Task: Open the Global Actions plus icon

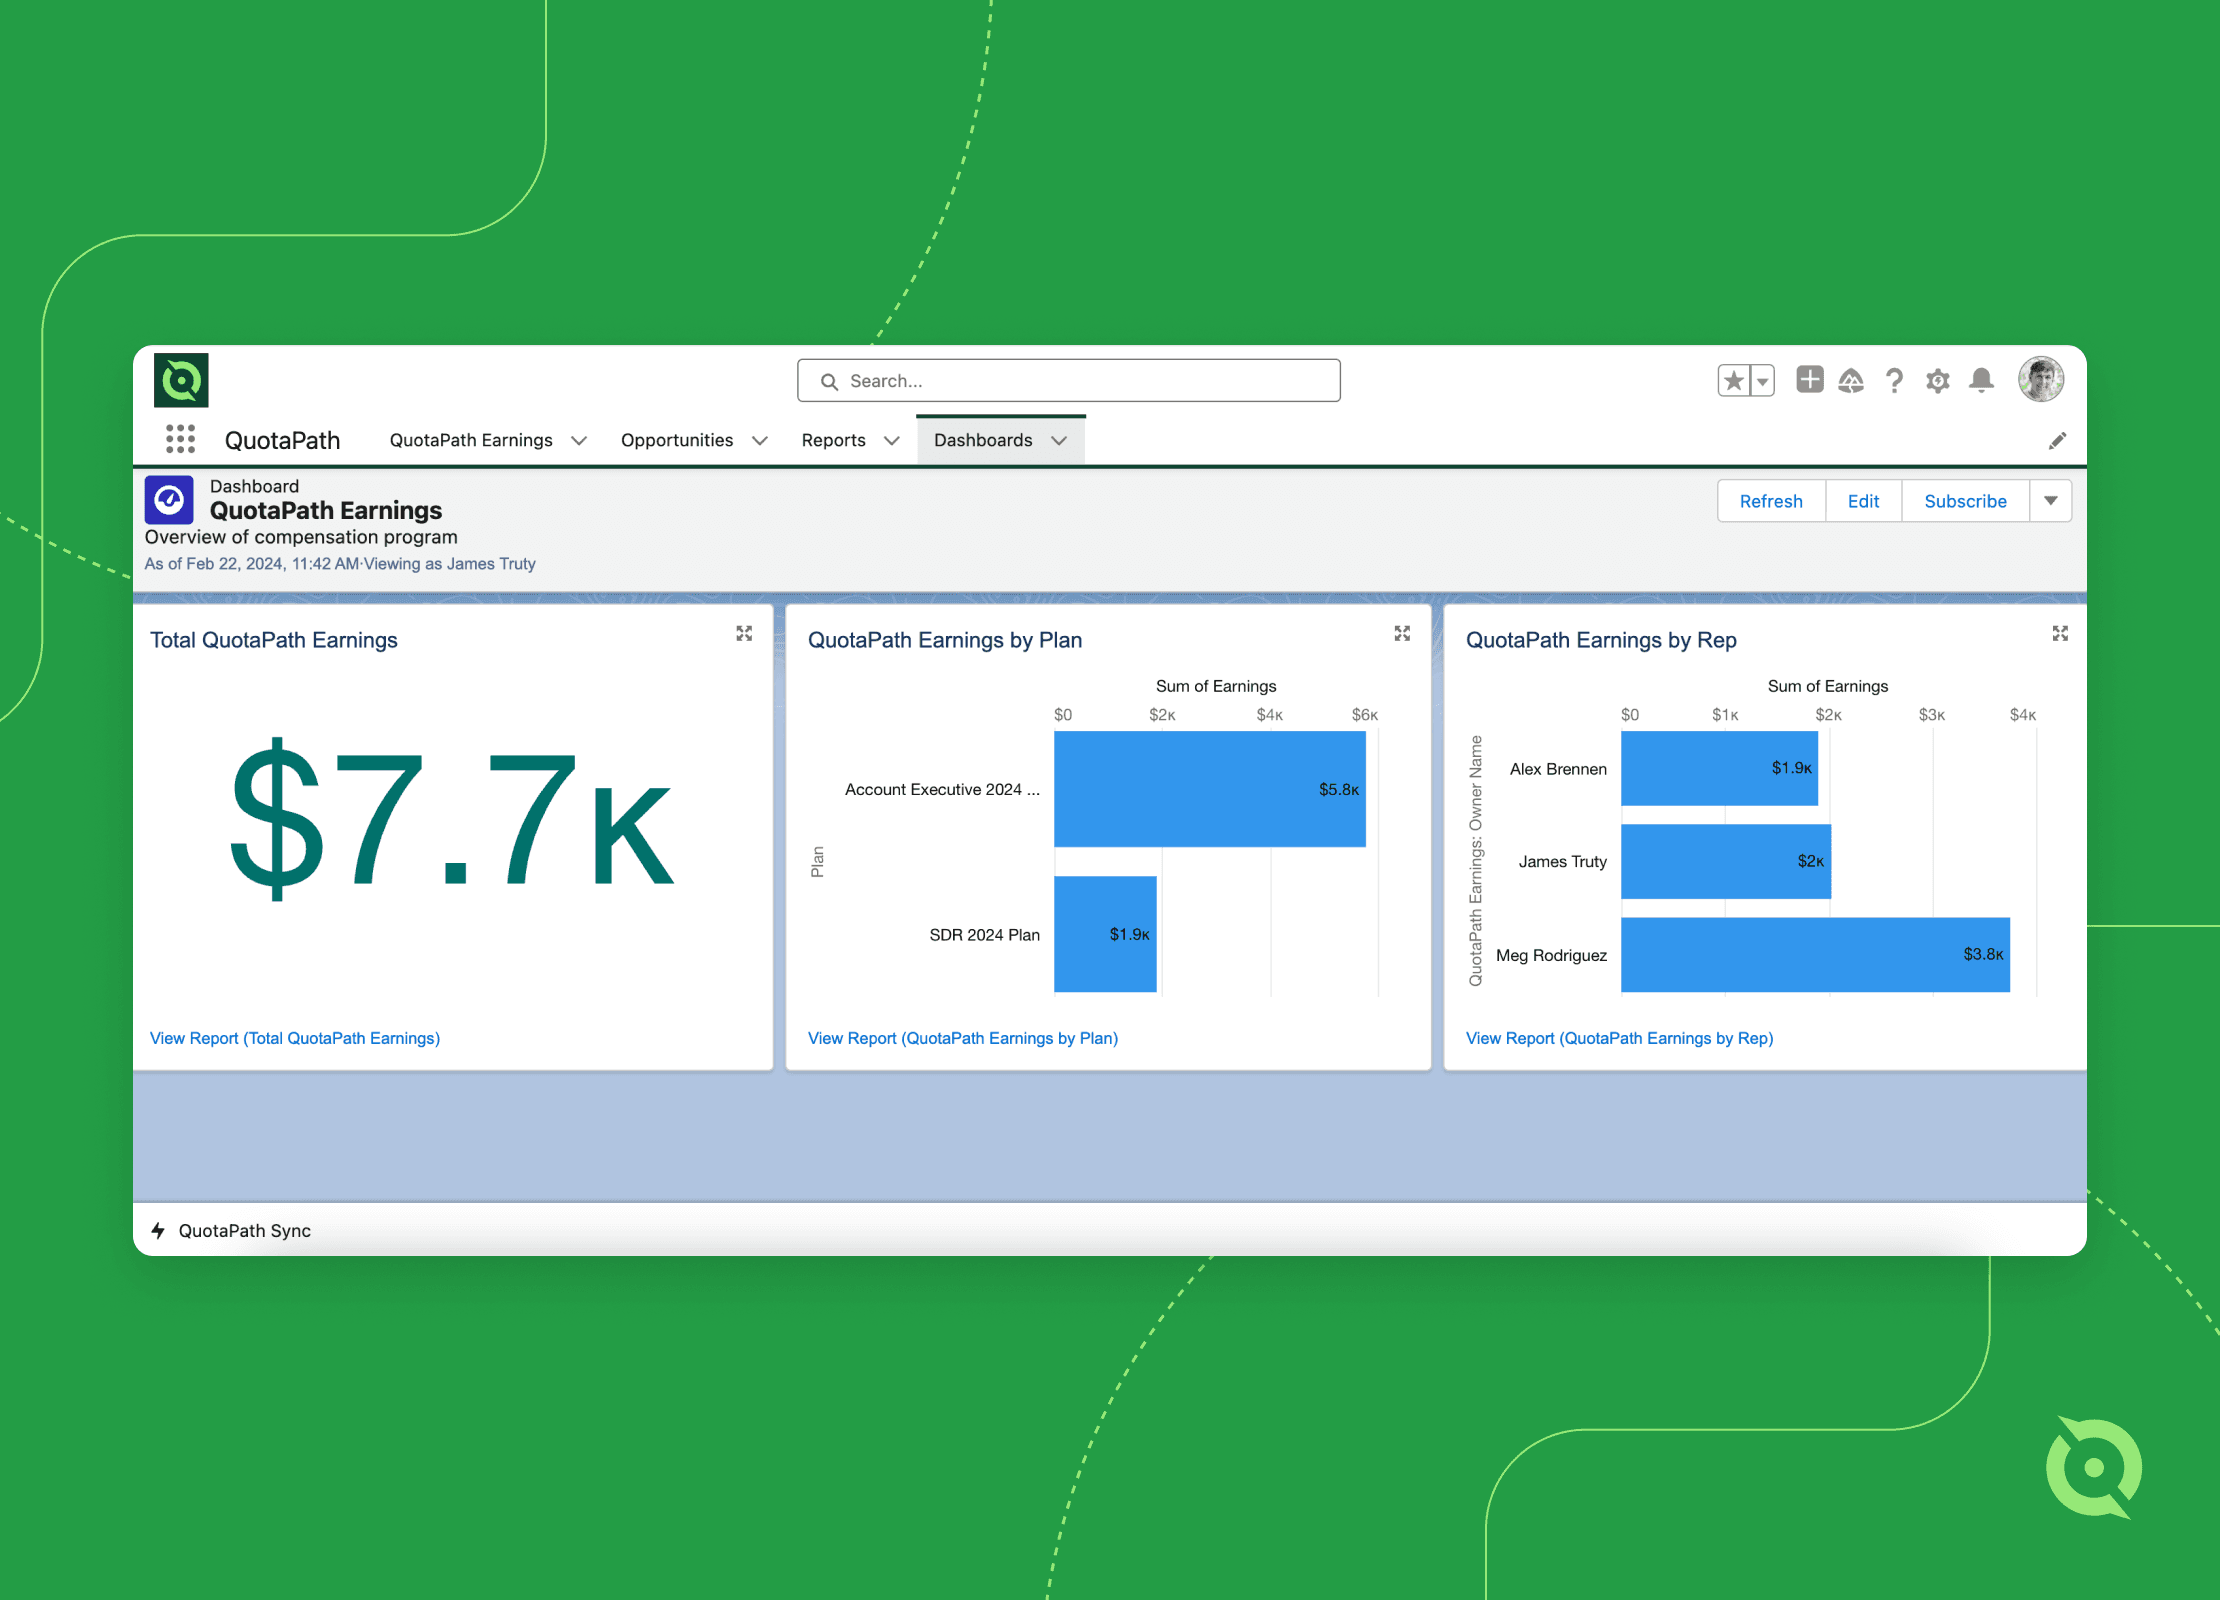Action: click(1810, 380)
